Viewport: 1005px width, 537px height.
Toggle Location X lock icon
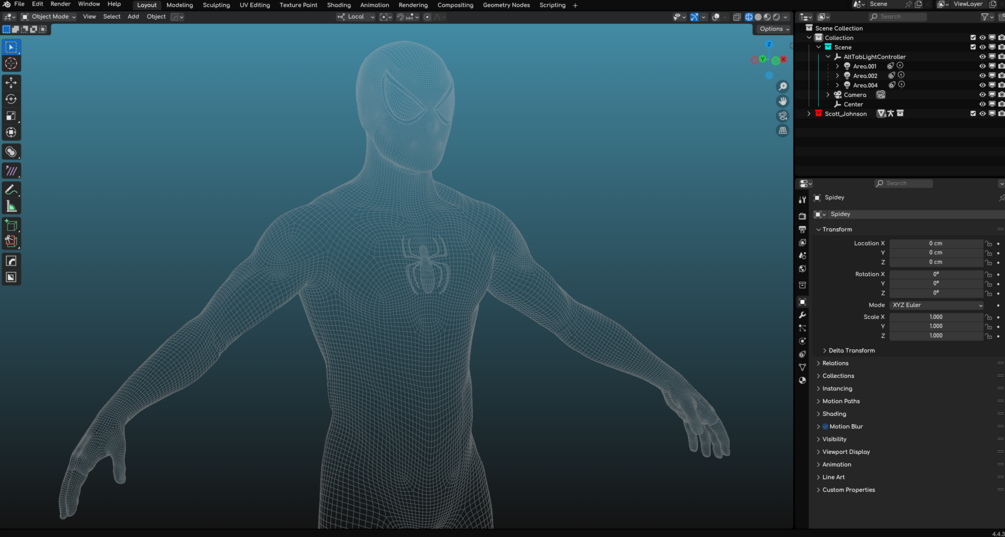[x=988, y=244]
